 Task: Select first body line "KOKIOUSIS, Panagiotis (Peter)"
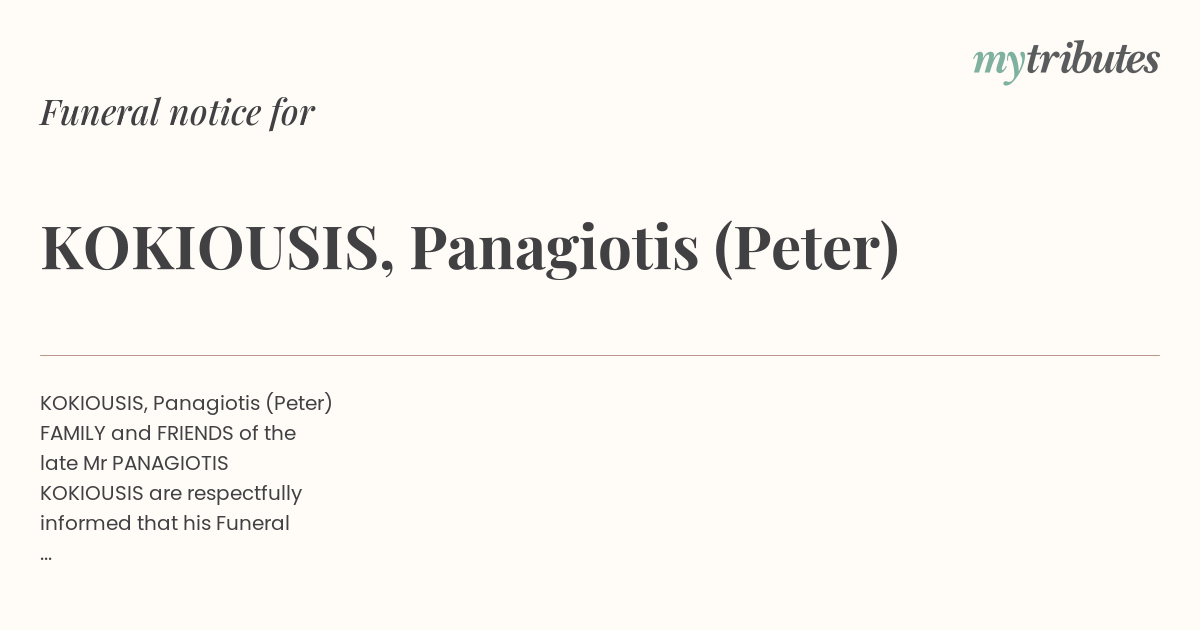point(186,403)
